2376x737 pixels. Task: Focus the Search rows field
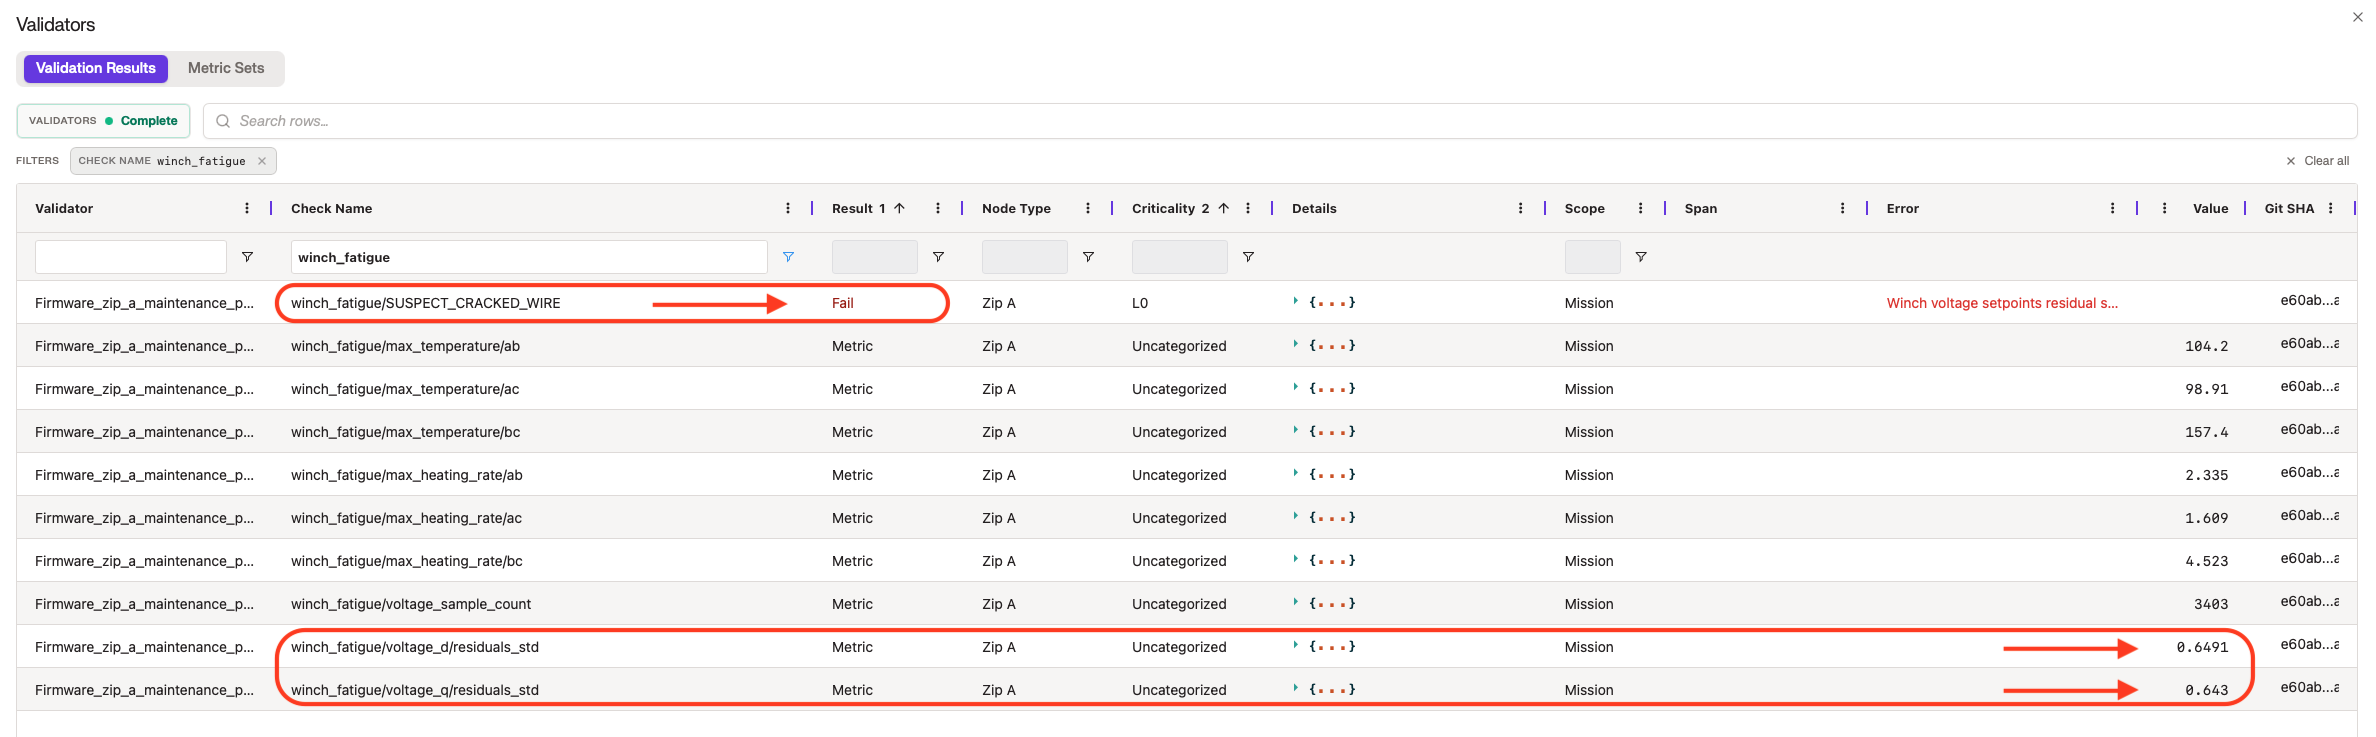pos(1280,121)
